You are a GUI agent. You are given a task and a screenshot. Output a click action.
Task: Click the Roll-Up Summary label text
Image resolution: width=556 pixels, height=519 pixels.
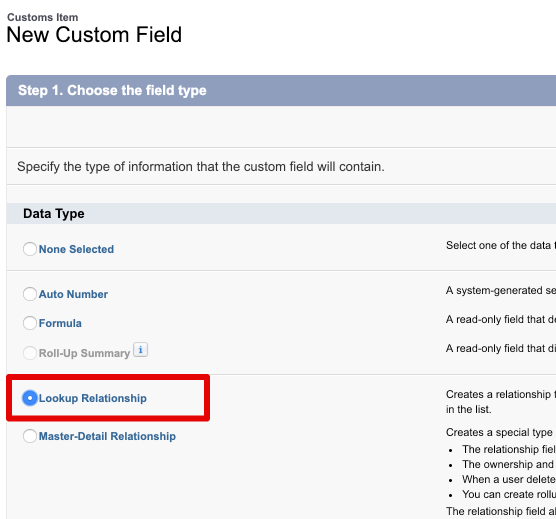(x=84, y=353)
